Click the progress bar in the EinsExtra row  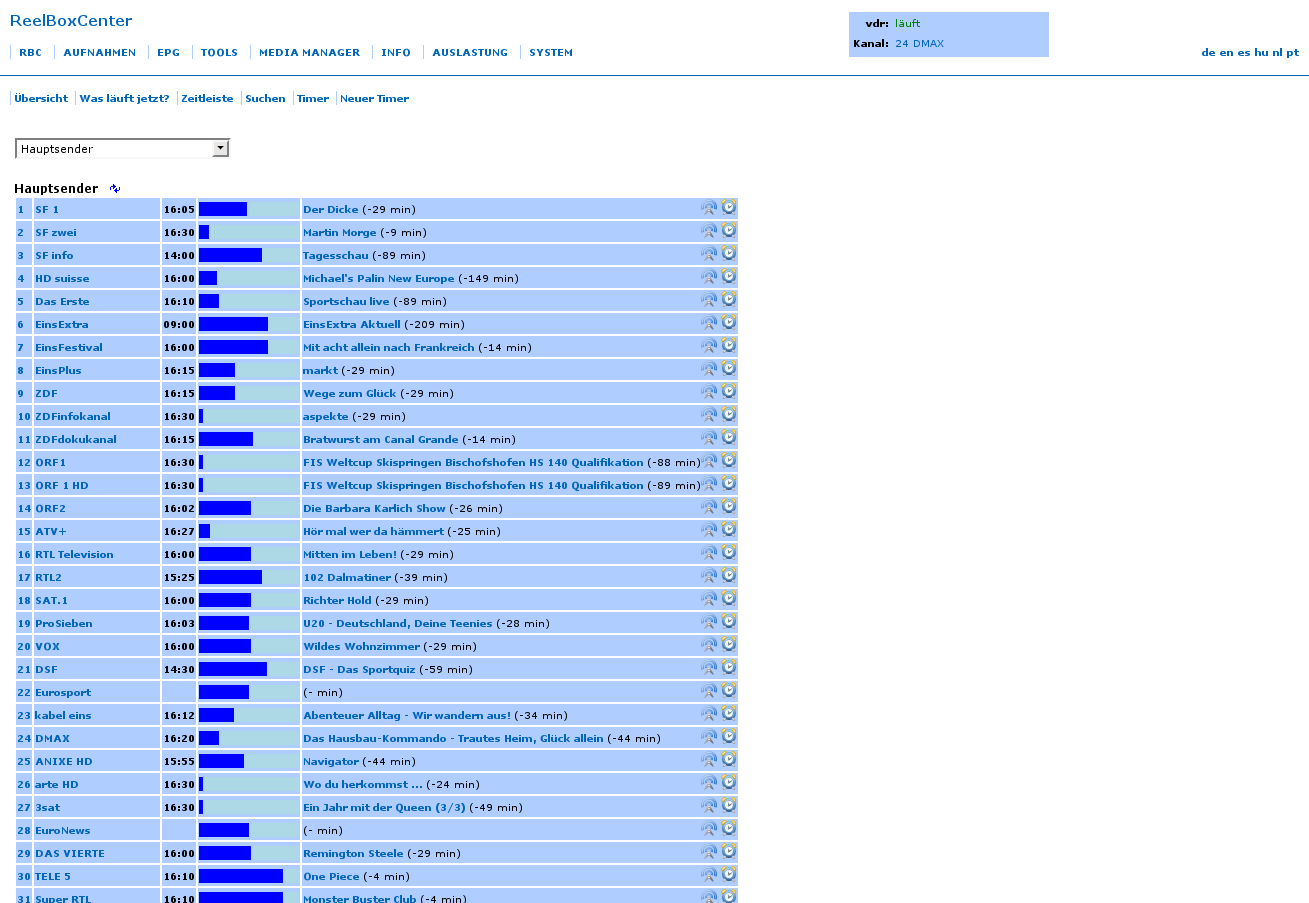tap(249, 324)
